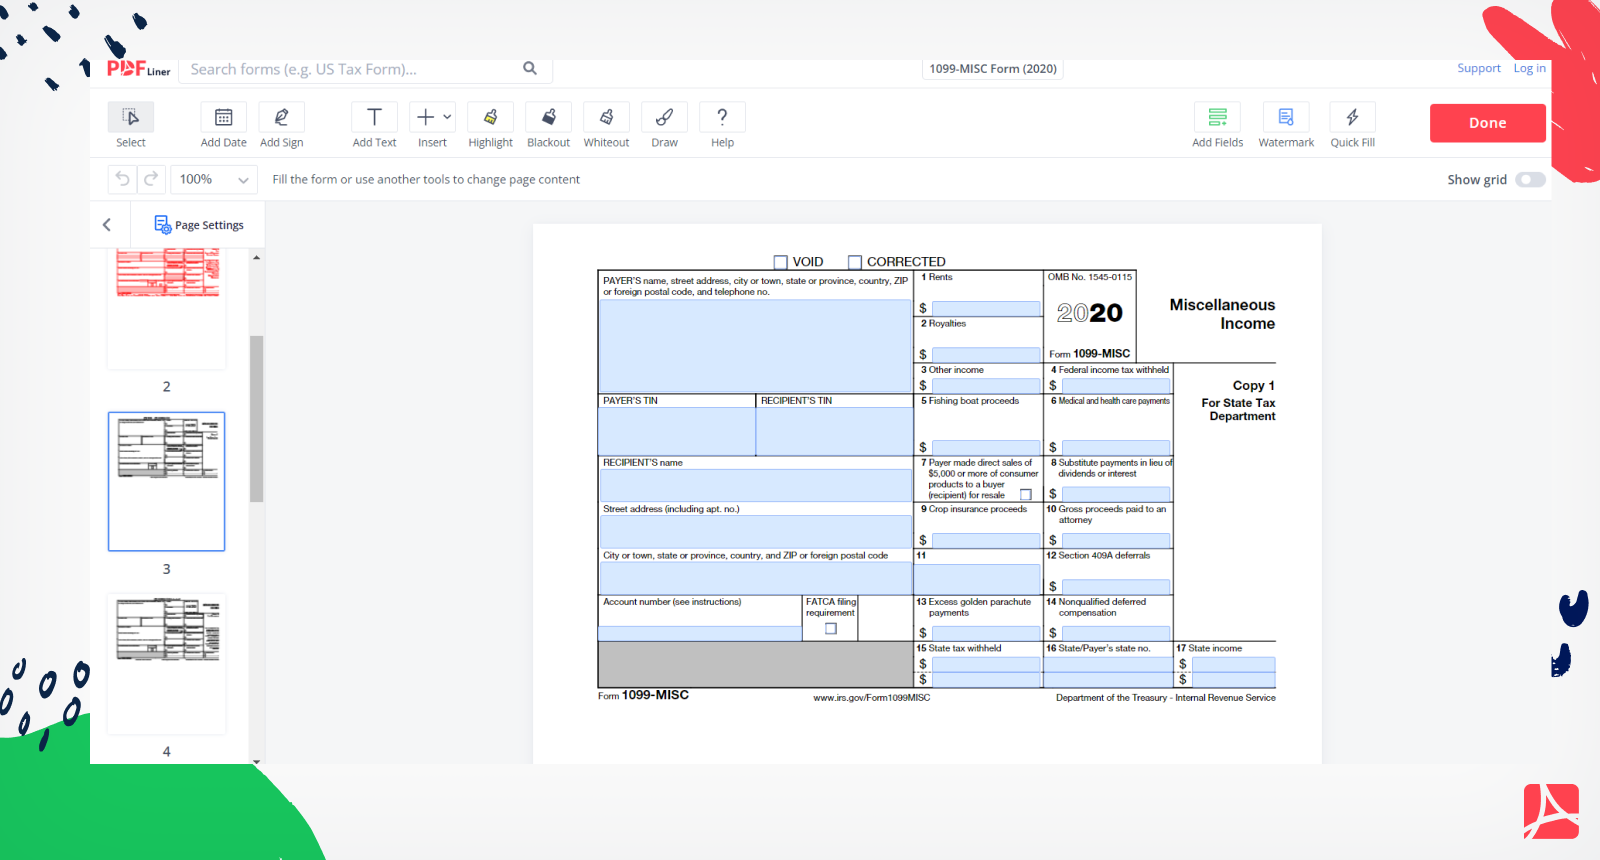The width and height of the screenshot is (1600, 860).
Task: Pick the Draw tool
Action: [664, 118]
